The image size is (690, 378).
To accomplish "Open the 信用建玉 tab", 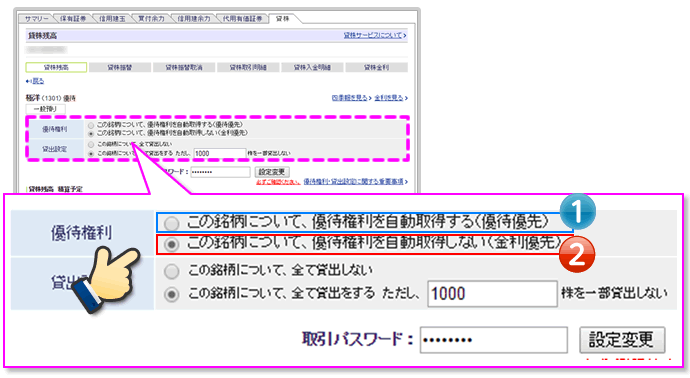I will click(x=112, y=18).
